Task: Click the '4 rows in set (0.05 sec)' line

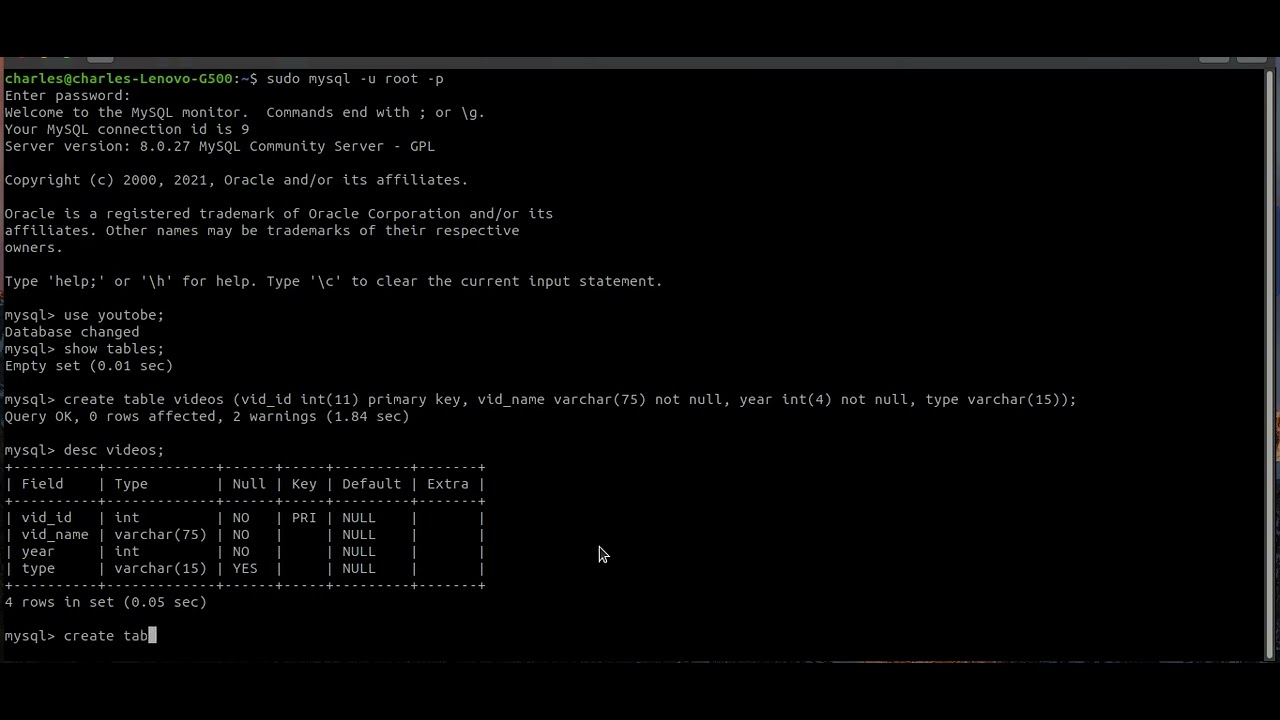Action: 105,603
